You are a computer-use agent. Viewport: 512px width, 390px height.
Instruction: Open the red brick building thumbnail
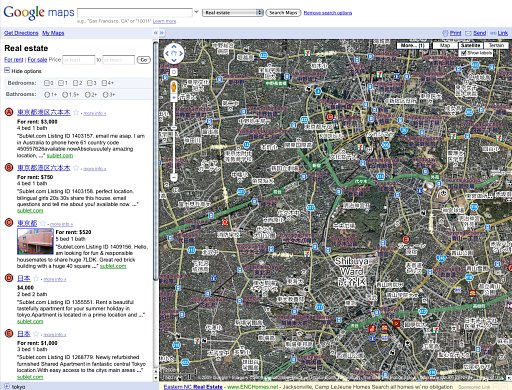[x=35, y=241]
